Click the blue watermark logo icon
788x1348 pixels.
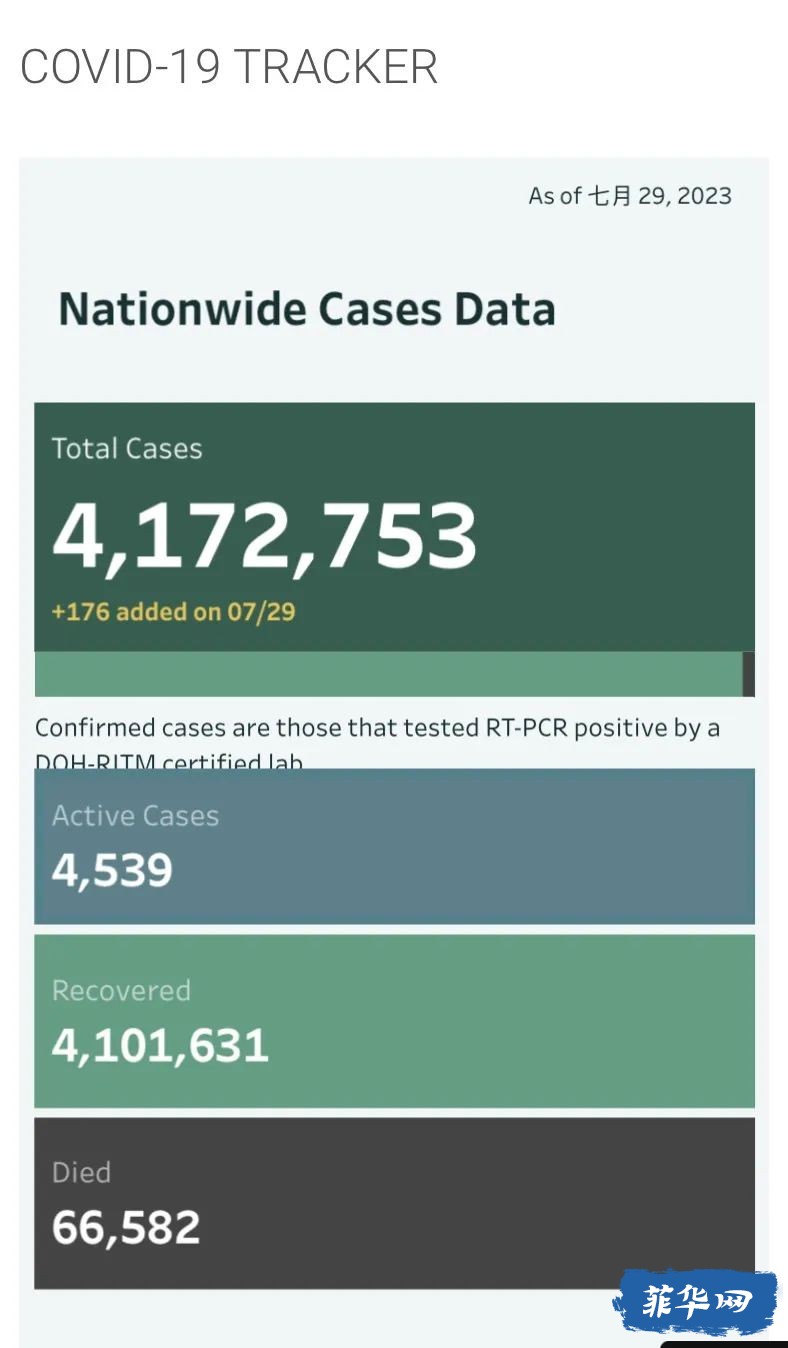click(x=696, y=1301)
